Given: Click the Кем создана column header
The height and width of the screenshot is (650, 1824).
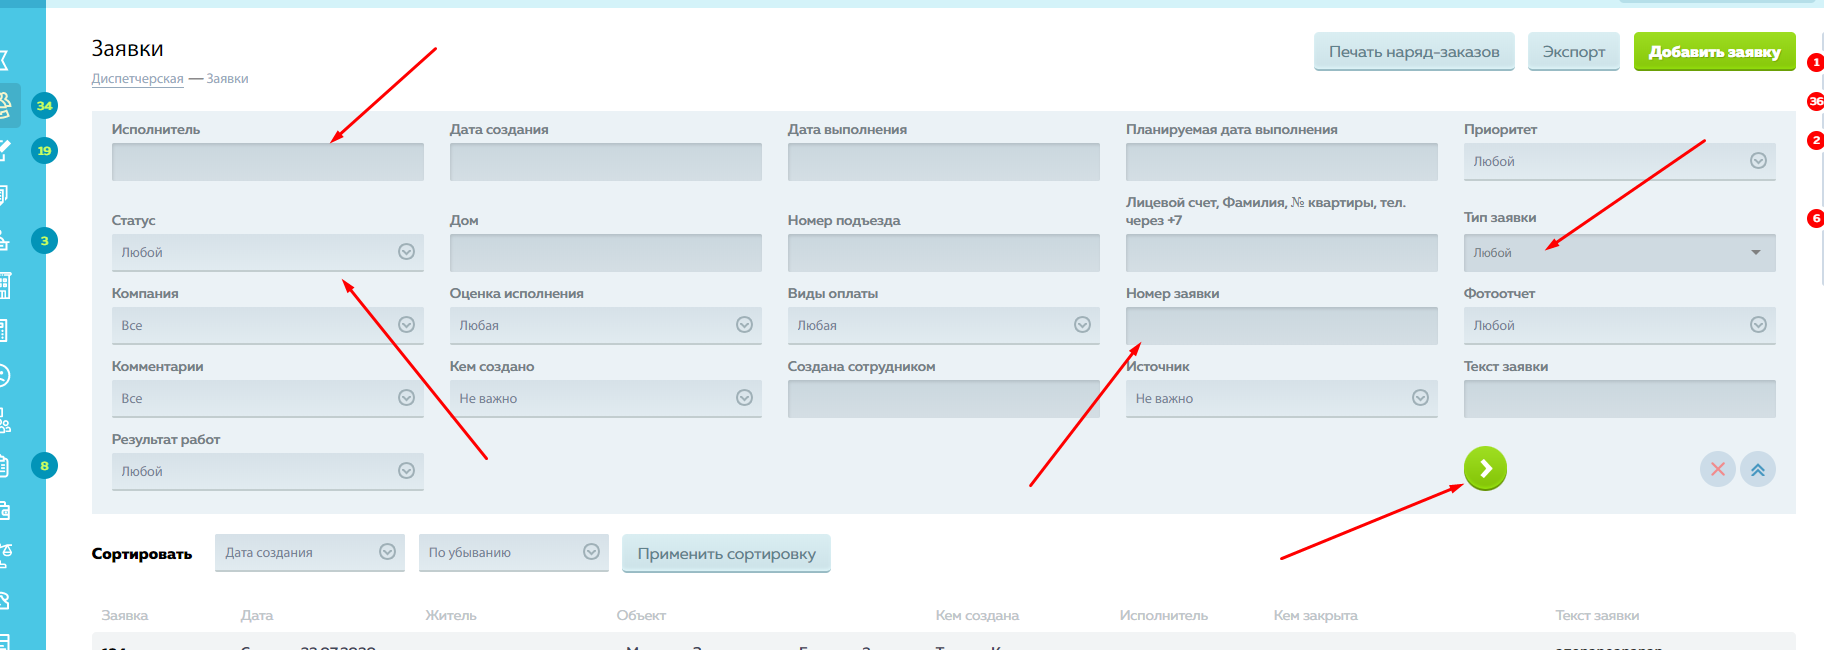Looking at the screenshot, I should tap(977, 616).
